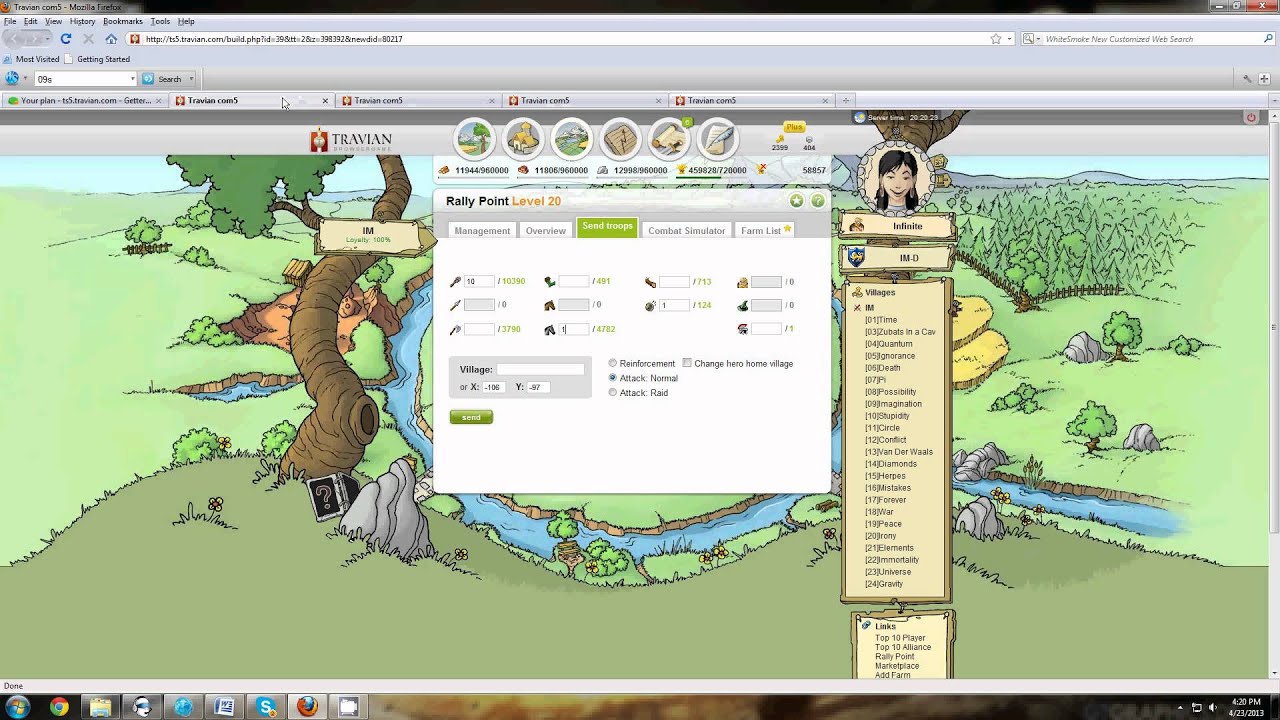Click the logout power icon

pyautogui.click(x=1250, y=117)
